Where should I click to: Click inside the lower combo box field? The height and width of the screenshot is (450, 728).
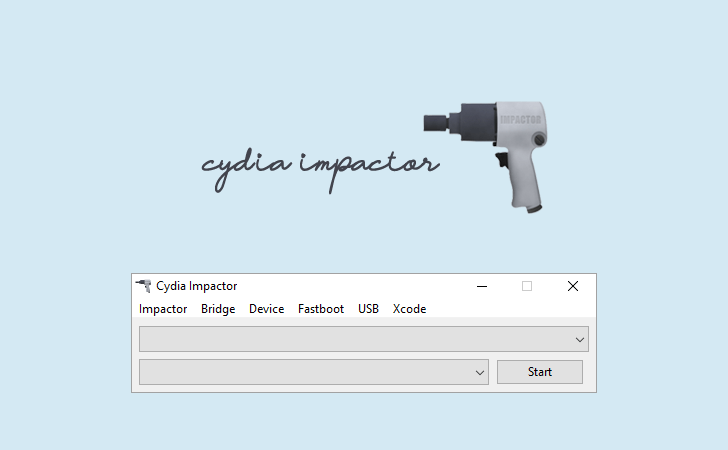pos(314,372)
